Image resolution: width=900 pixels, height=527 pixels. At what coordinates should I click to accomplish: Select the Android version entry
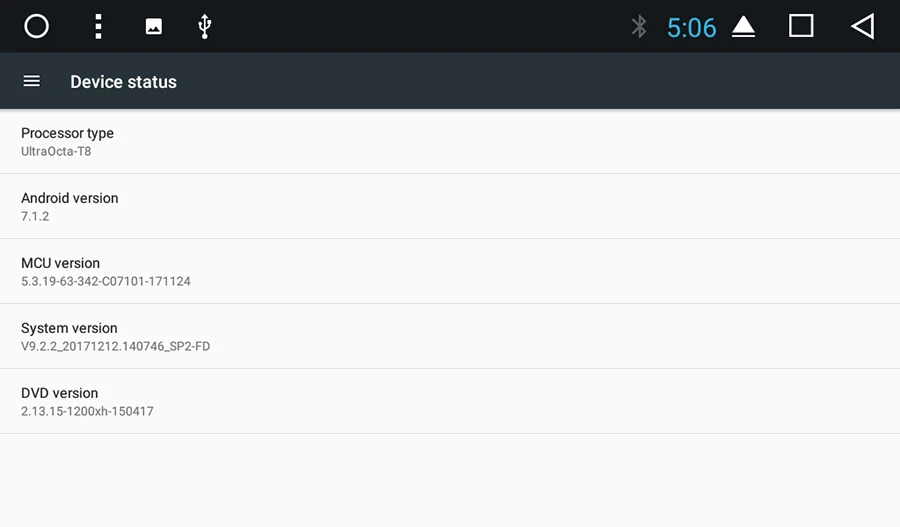[450, 206]
